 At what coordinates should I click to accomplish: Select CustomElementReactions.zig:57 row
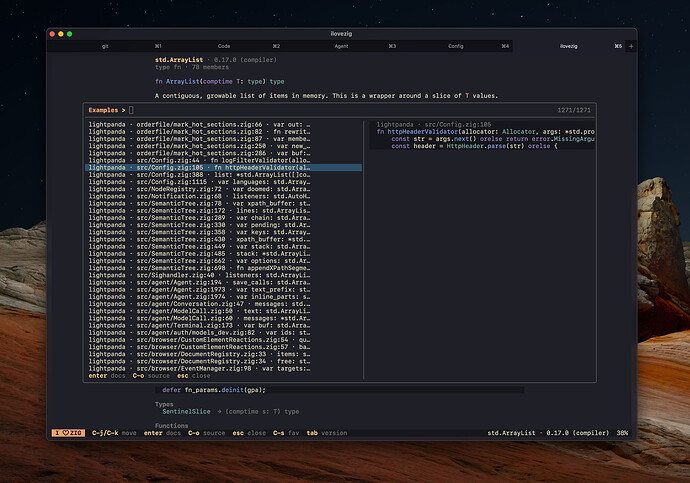coord(224,347)
